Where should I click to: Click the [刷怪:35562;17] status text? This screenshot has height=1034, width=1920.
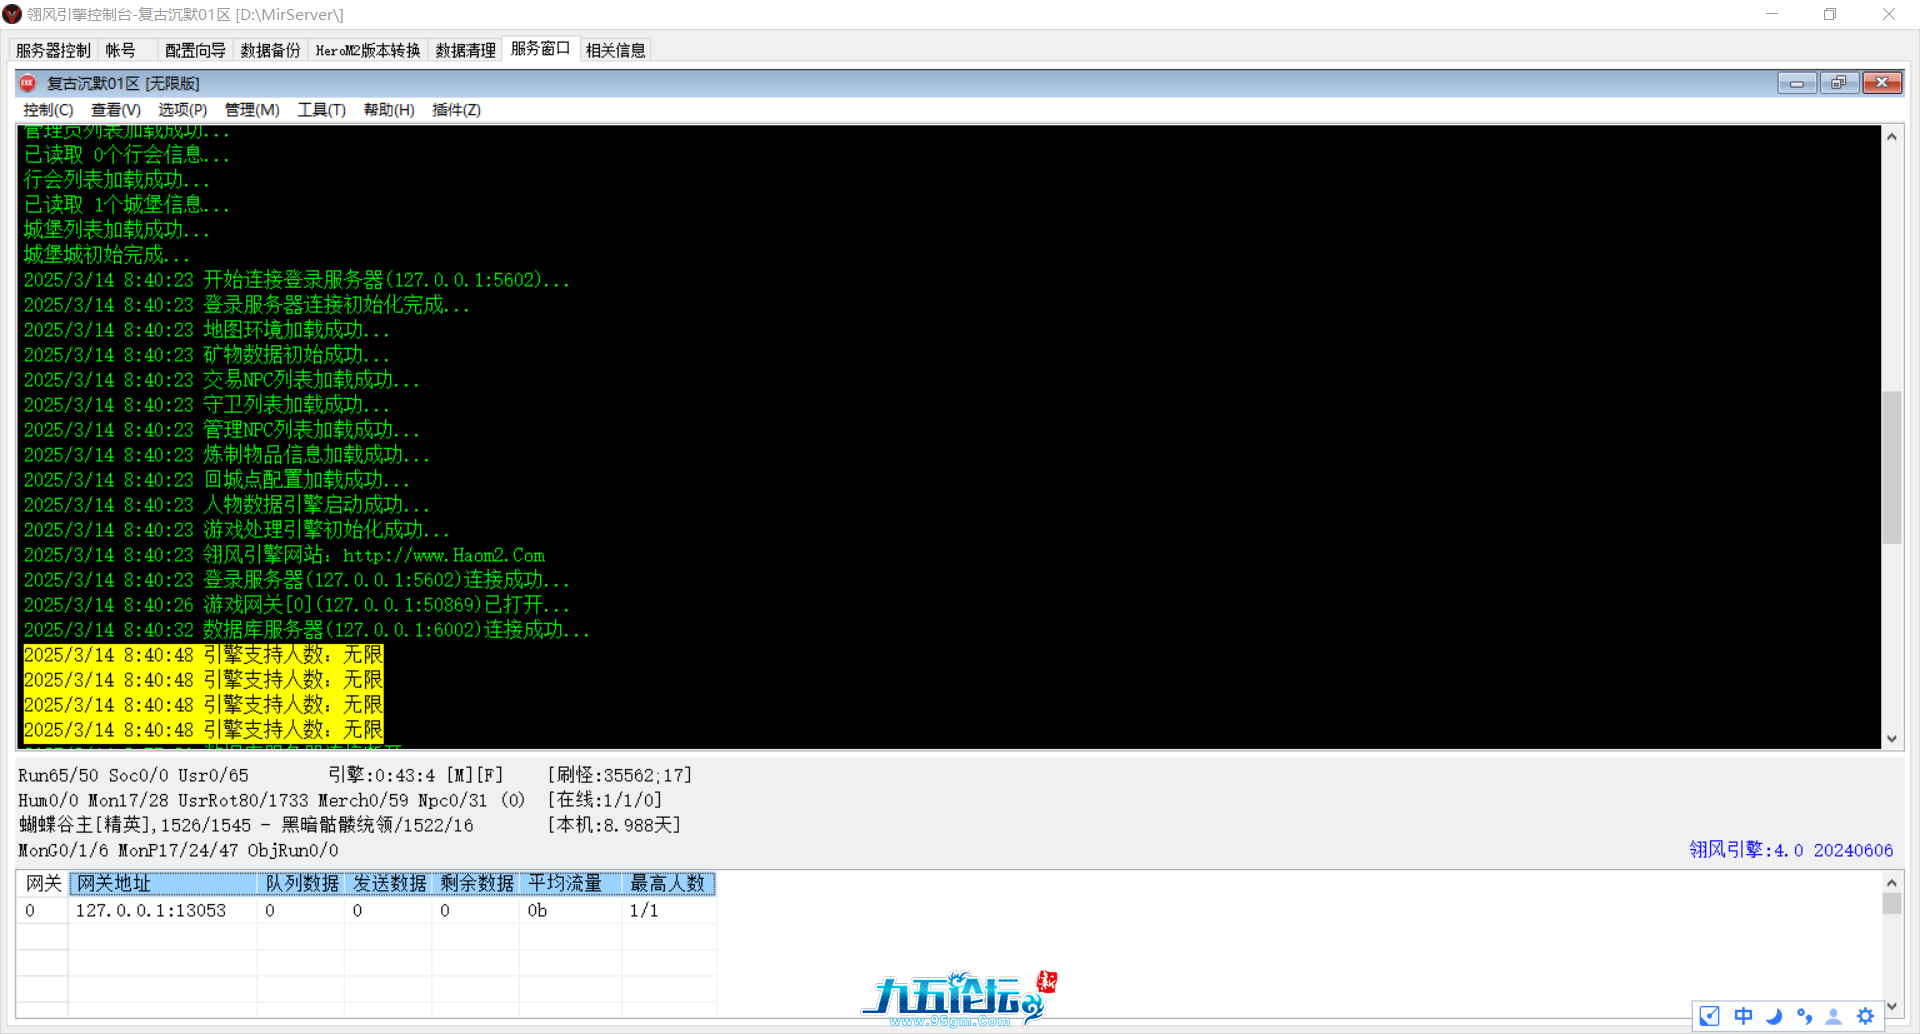point(619,775)
